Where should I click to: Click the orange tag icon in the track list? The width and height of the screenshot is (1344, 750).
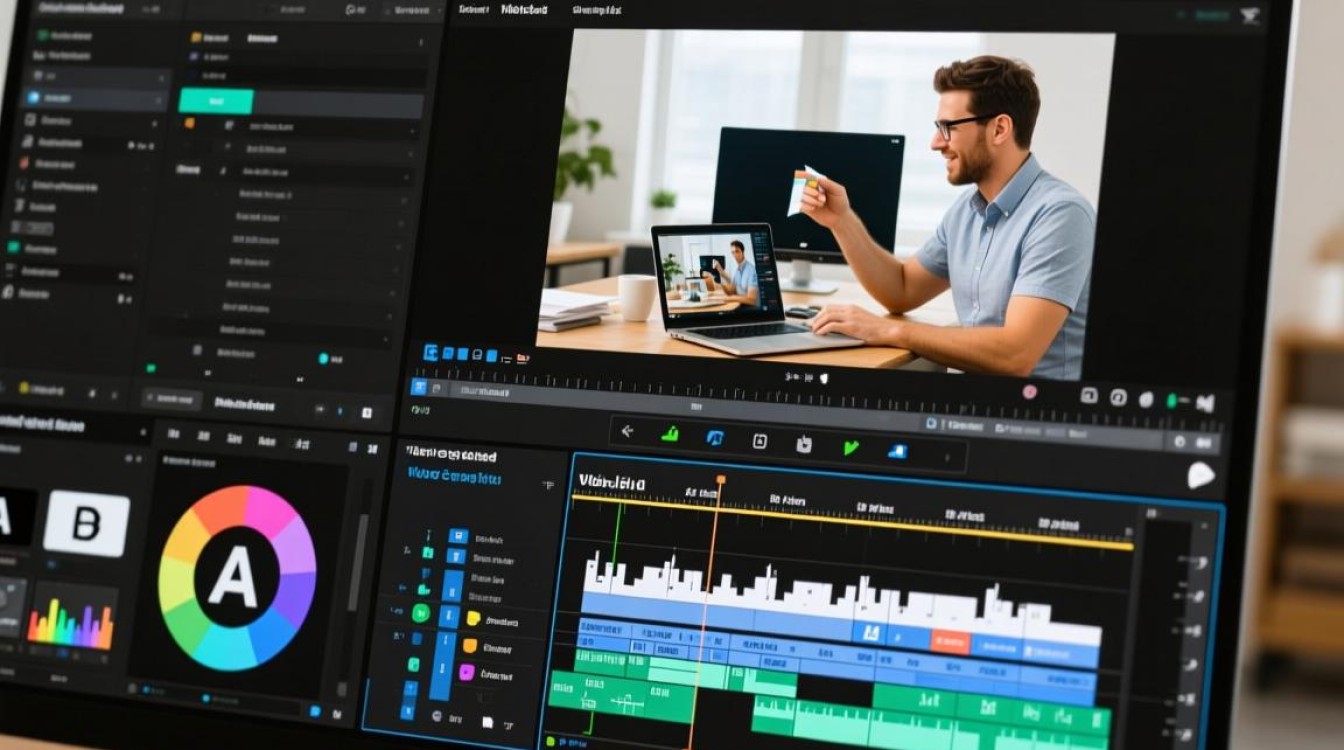tap(469, 645)
